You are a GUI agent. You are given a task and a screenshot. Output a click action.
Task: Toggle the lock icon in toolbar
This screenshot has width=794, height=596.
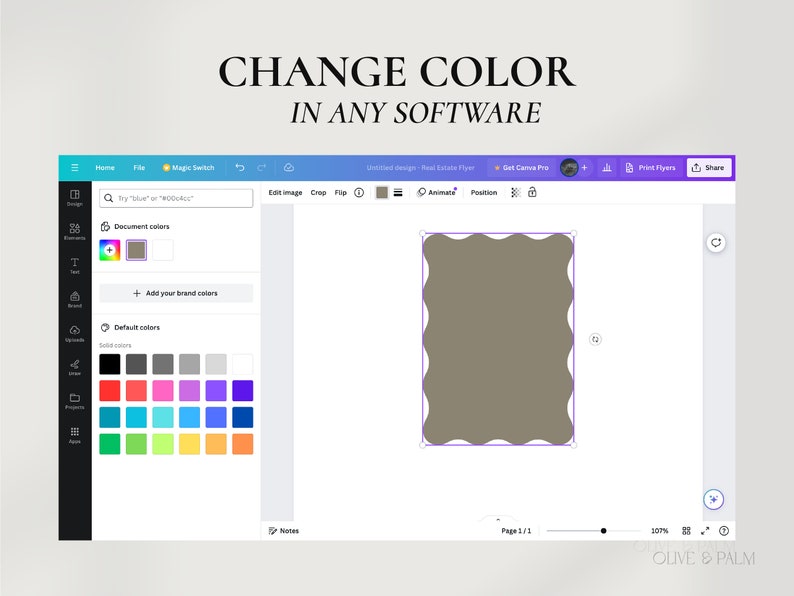point(532,192)
